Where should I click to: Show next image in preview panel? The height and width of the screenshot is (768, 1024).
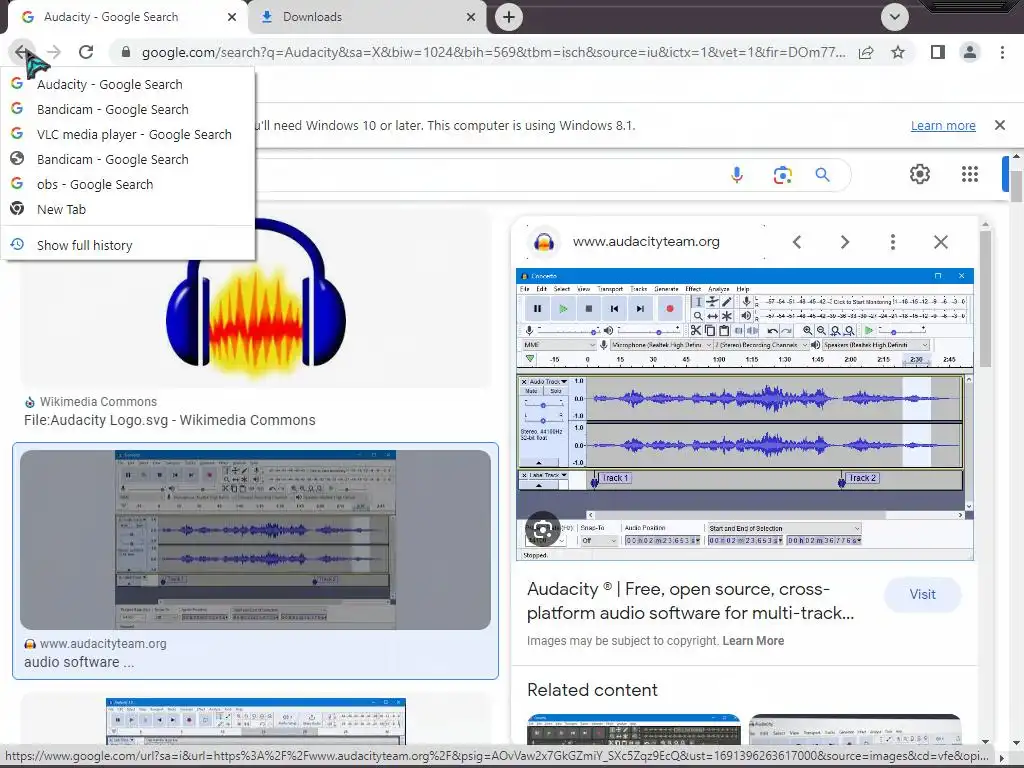[x=844, y=242]
